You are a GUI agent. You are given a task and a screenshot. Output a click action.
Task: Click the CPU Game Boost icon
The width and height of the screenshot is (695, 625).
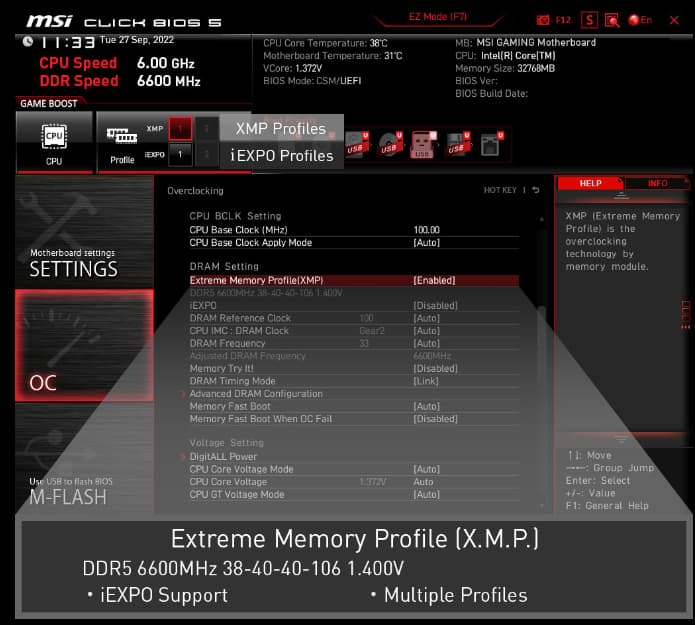pyautogui.click(x=53, y=140)
